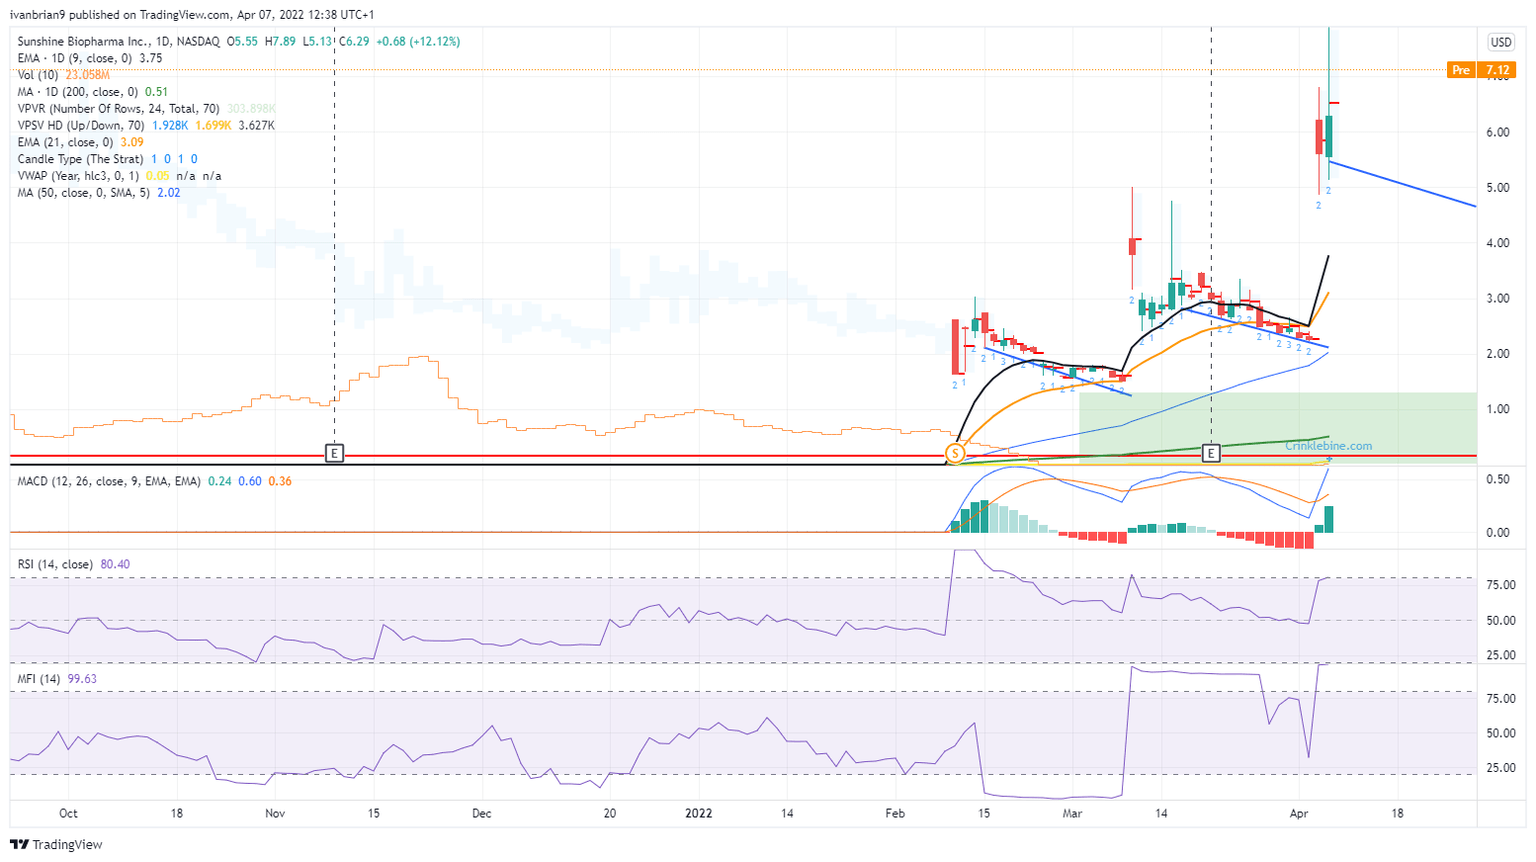The image size is (1536, 862).
Task: Click the 20 date label on time axis
Action: tap(610, 814)
